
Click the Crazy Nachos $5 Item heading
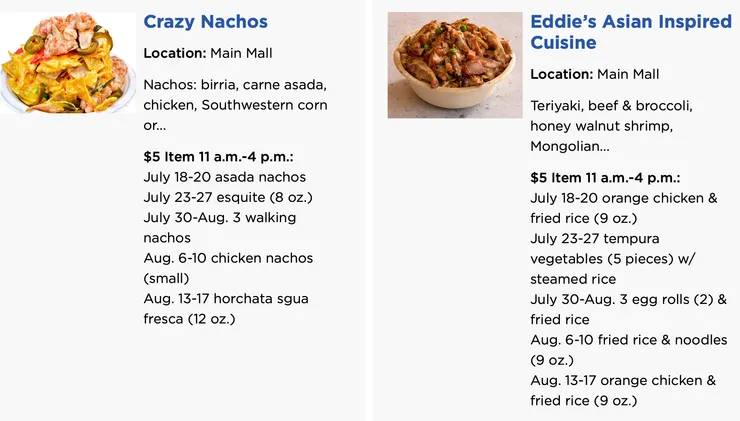click(x=218, y=157)
